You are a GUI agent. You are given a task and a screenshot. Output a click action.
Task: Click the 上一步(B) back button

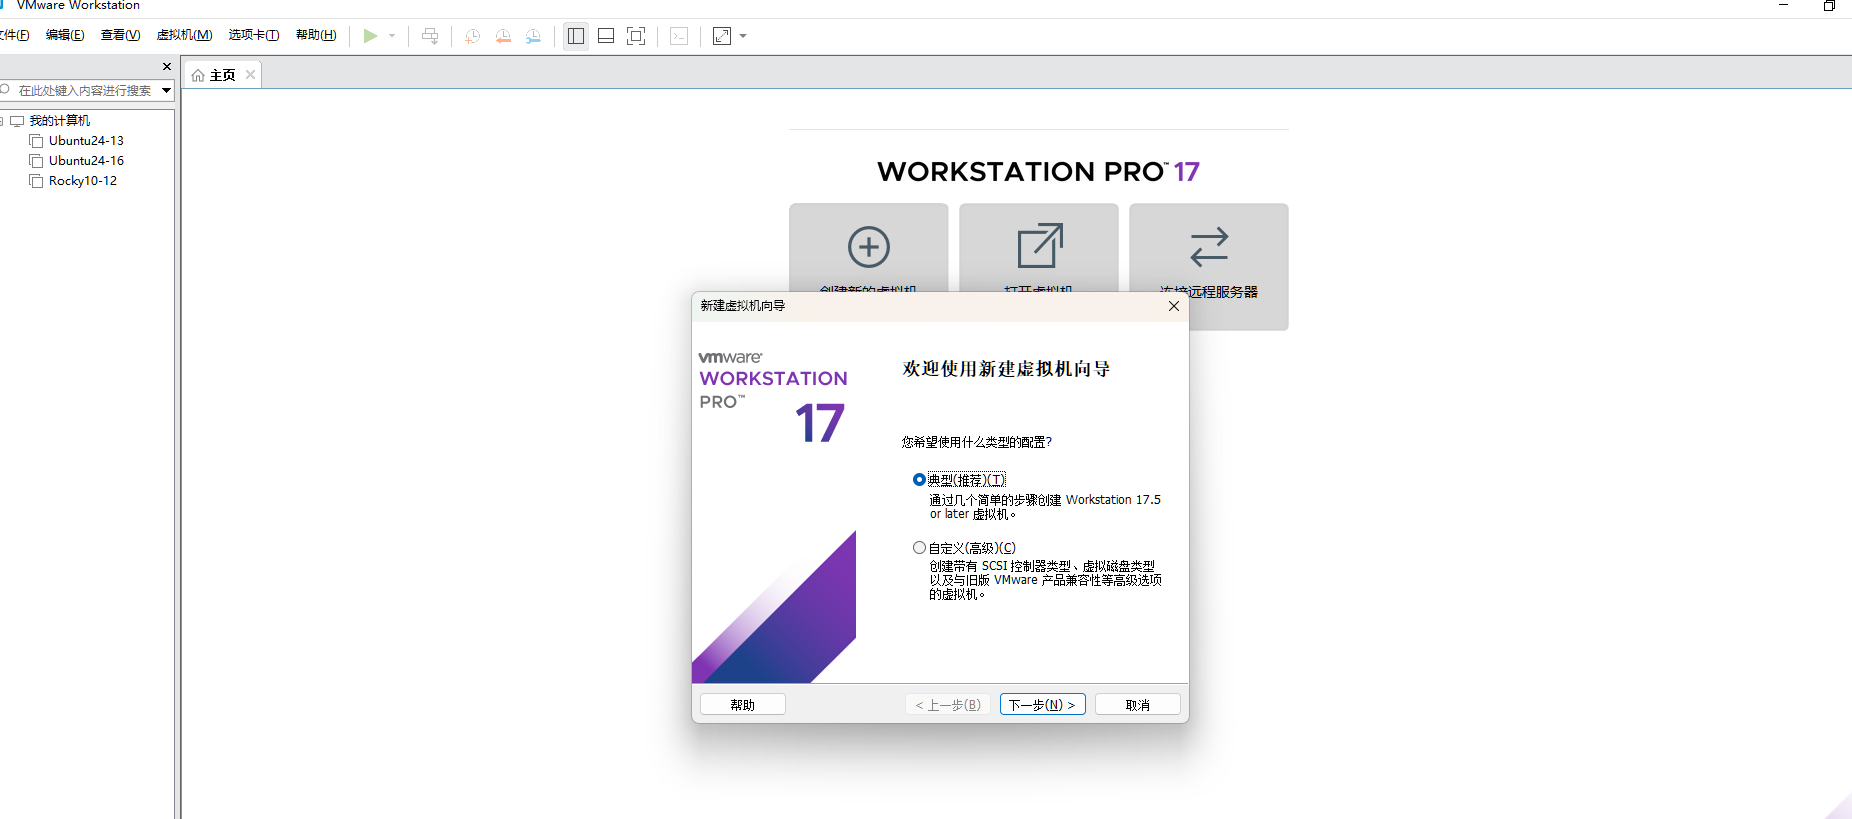(x=948, y=705)
